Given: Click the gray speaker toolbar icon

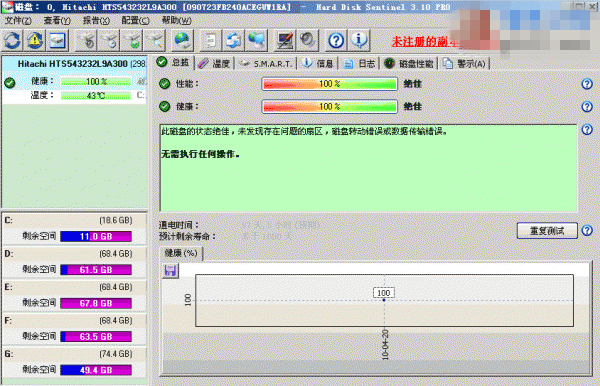Looking at the screenshot, I should tap(308, 40).
